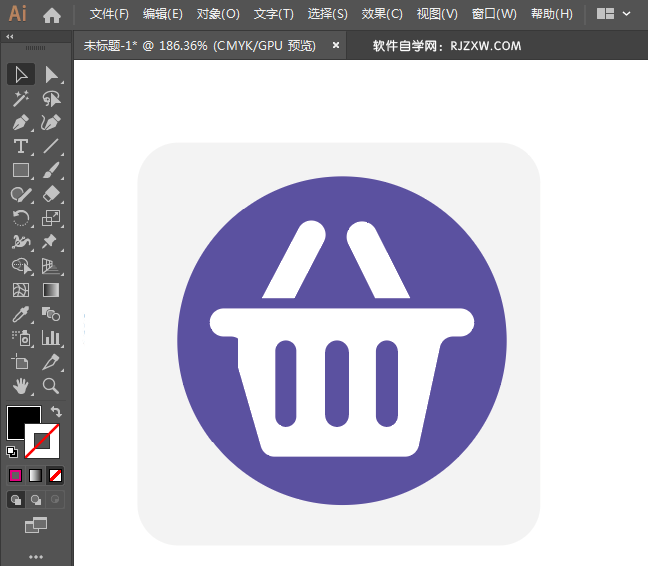Screen dimensions: 648x566
Task: Pick the Eyedropper tool
Action: (x=20, y=314)
